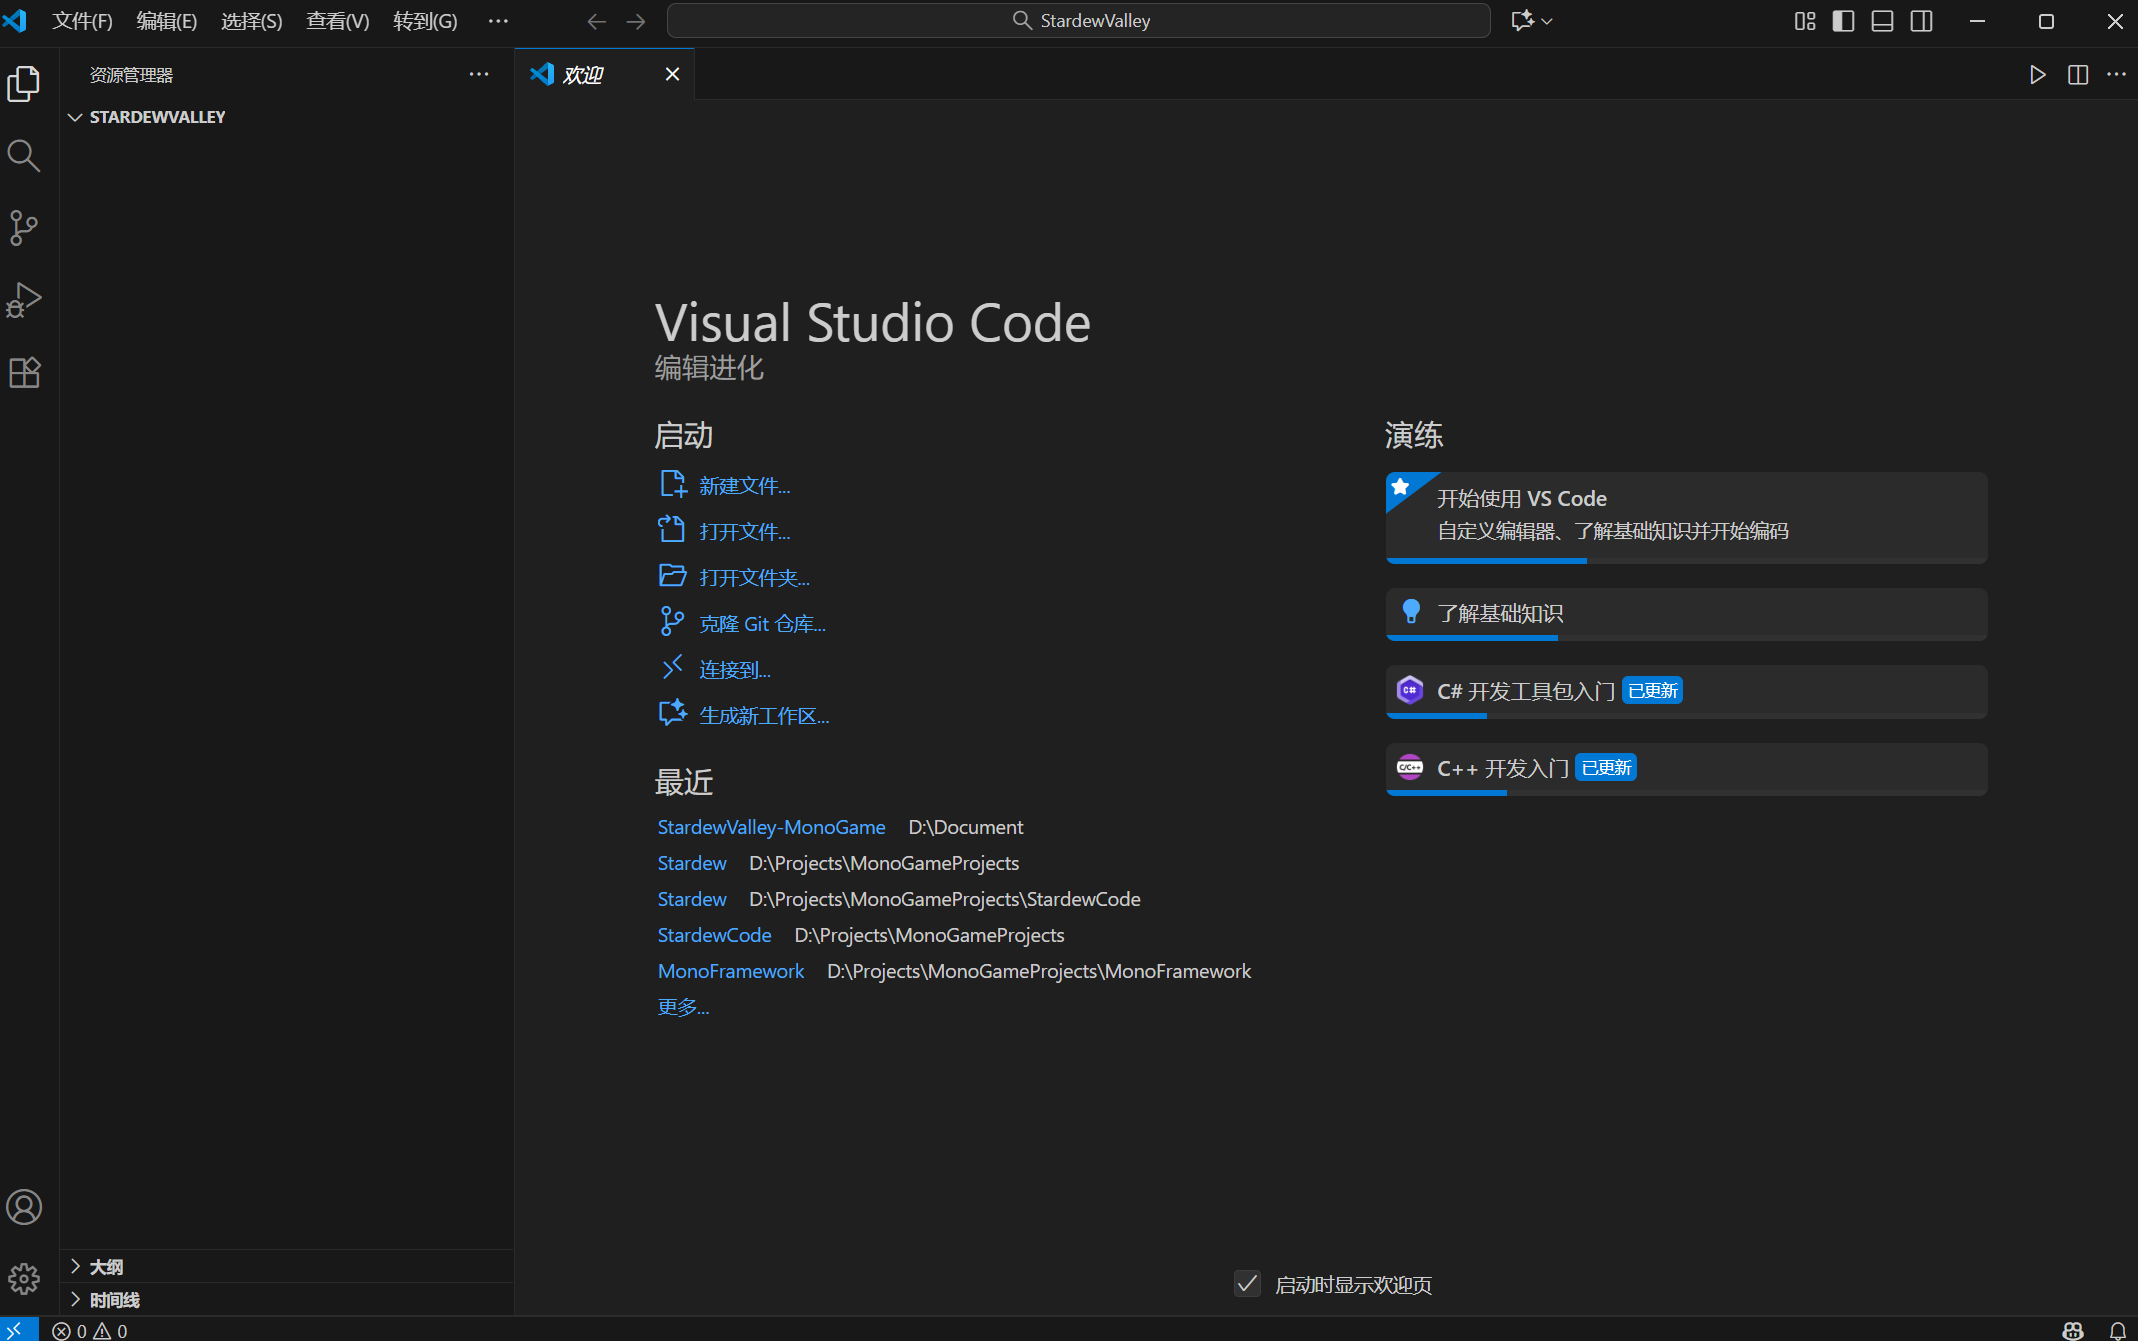Open the Manage gear menu
Viewport: 2138px width, 1341px height.
24,1278
